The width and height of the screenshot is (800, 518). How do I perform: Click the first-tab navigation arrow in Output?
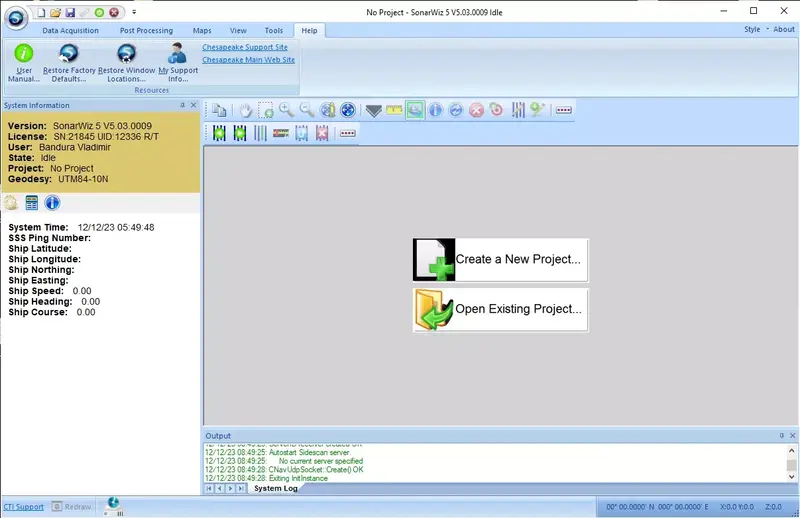pos(209,488)
